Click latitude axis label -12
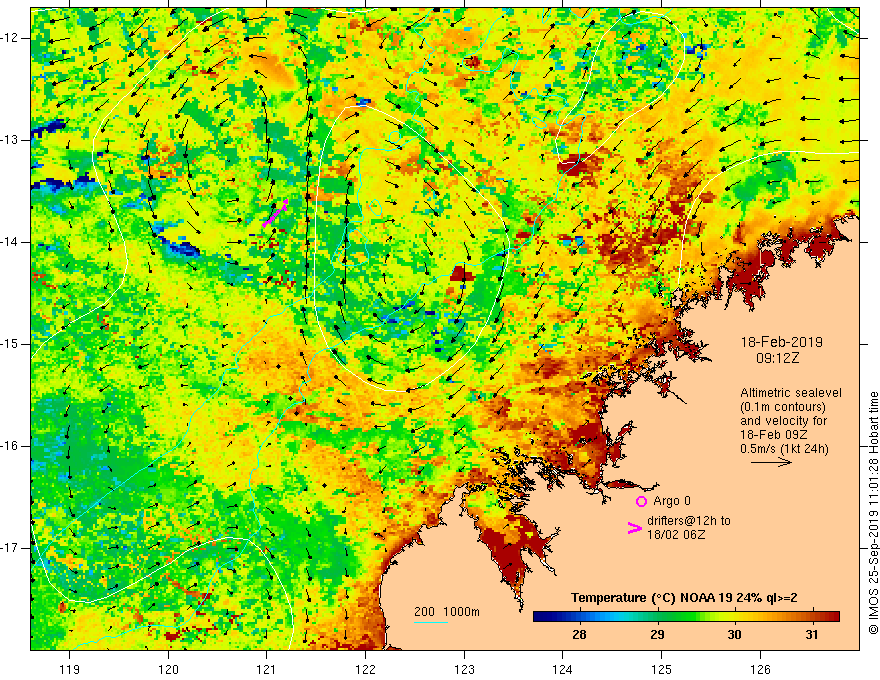This screenshot has width=880, height=680. click(x=10, y=38)
